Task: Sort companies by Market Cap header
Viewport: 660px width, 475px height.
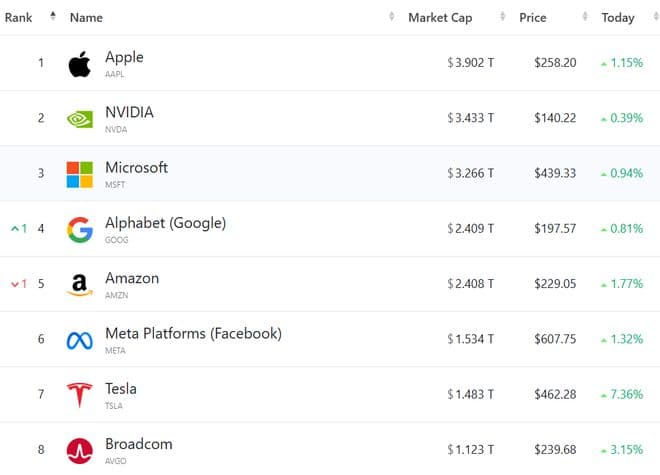Action: [440, 18]
